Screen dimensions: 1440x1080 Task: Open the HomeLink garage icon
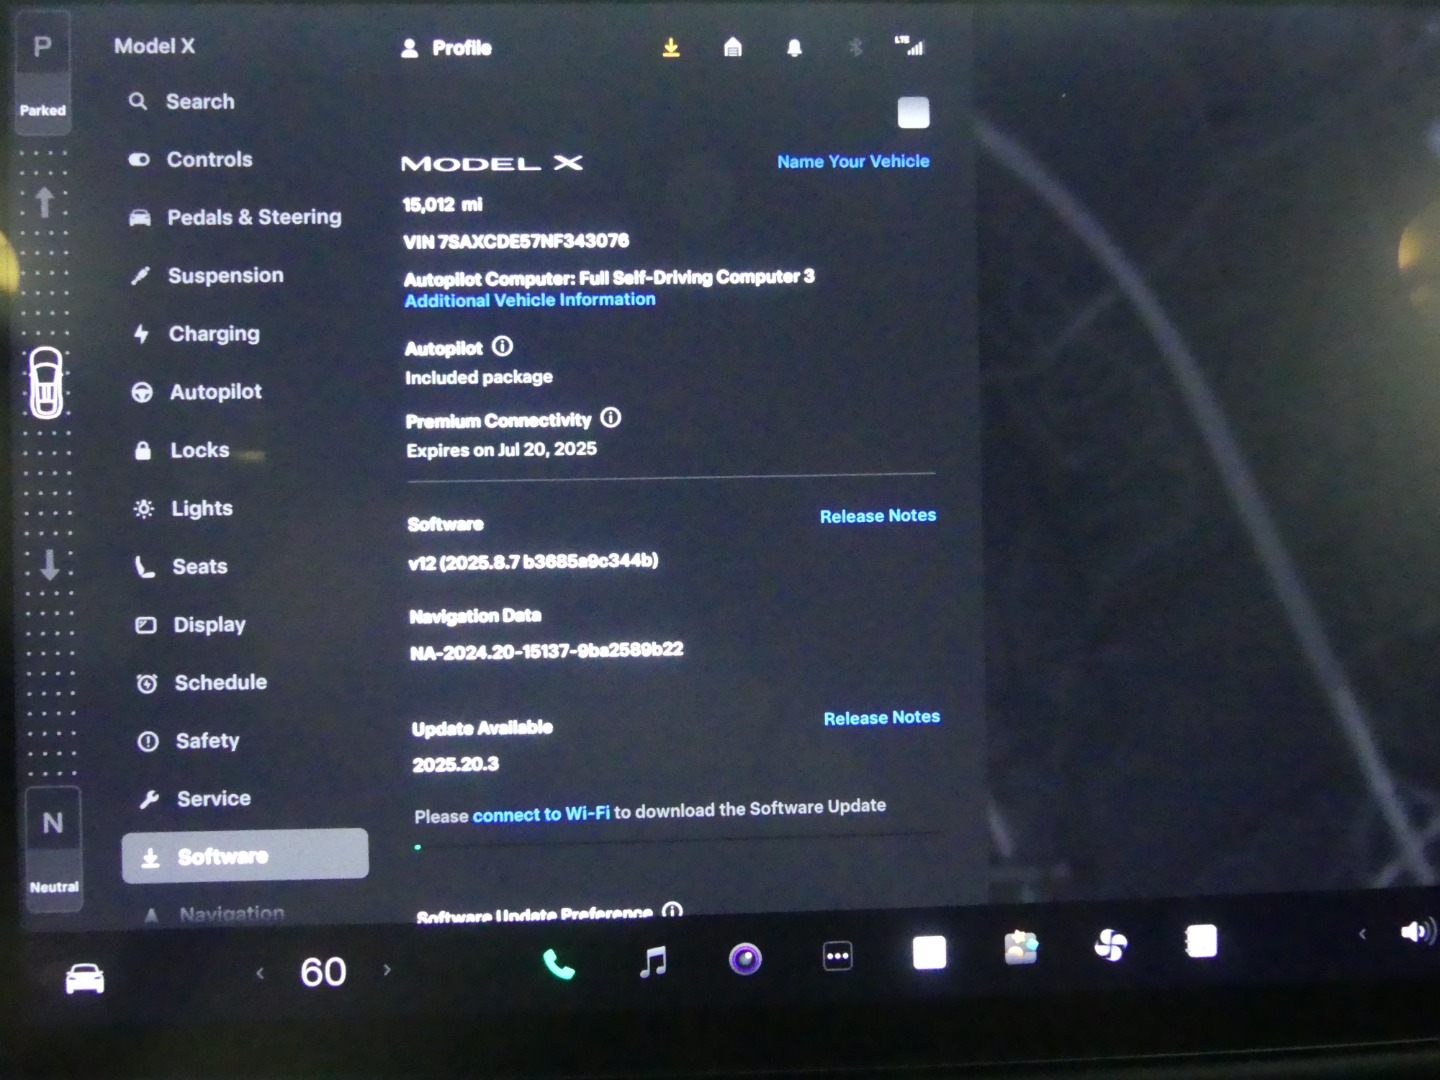(733, 48)
